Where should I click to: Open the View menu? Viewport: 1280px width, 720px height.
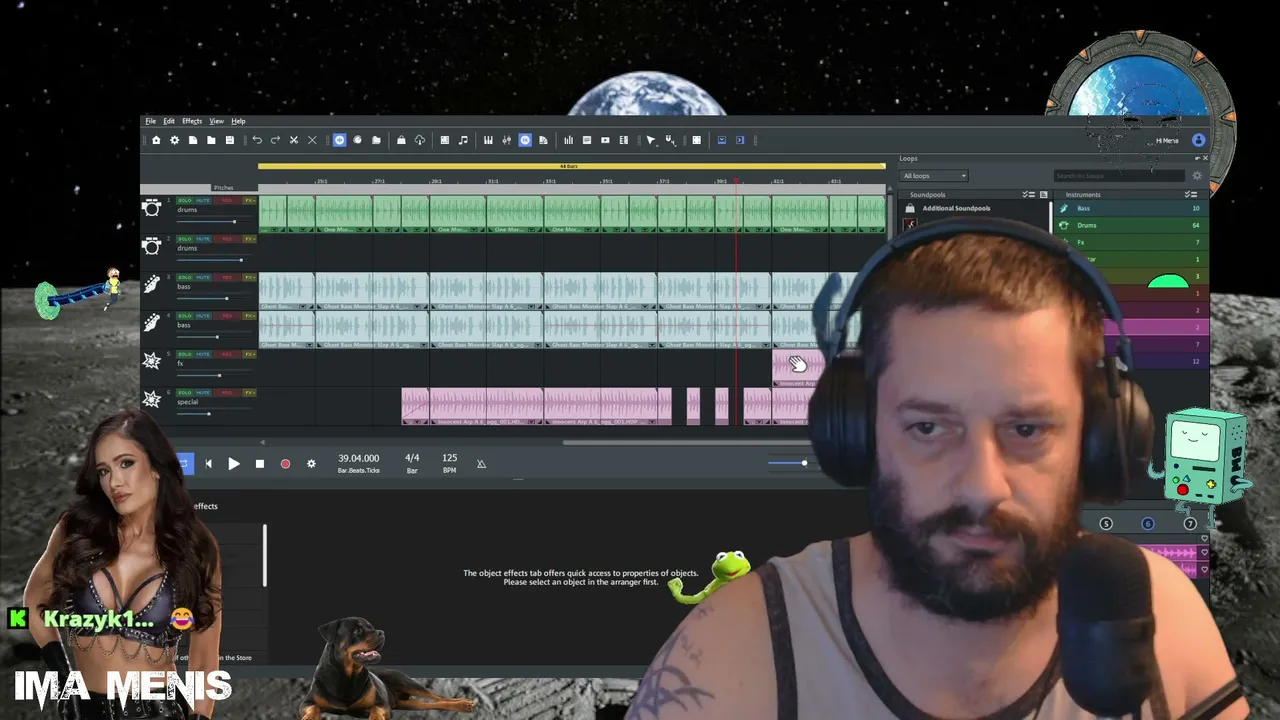tap(216, 121)
